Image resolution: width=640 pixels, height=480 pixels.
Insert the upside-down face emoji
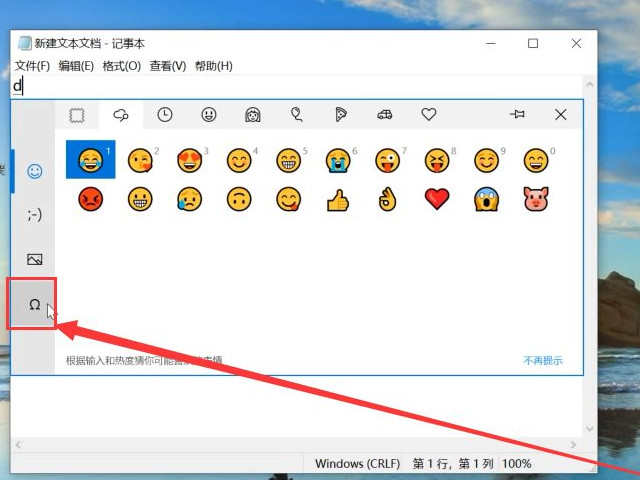239,199
